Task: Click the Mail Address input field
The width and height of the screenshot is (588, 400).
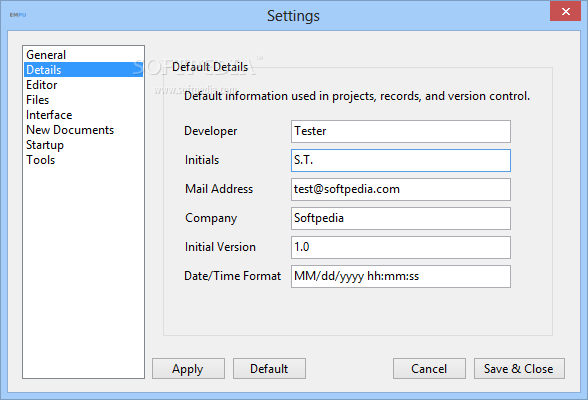Action: click(400, 189)
